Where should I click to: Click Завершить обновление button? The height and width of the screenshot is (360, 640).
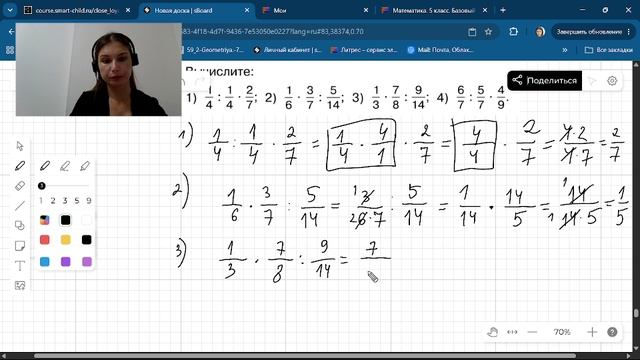(x=593, y=31)
